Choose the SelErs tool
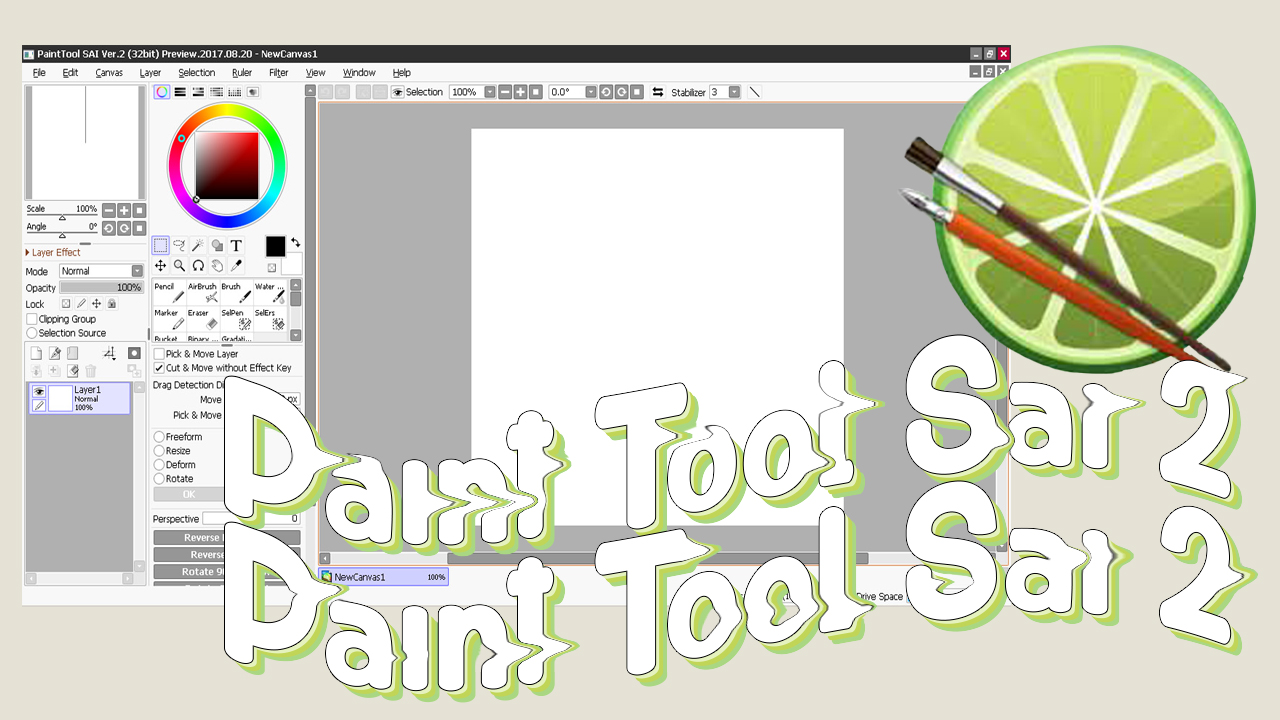The height and width of the screenshot is (720, 1280). [270, 319]
